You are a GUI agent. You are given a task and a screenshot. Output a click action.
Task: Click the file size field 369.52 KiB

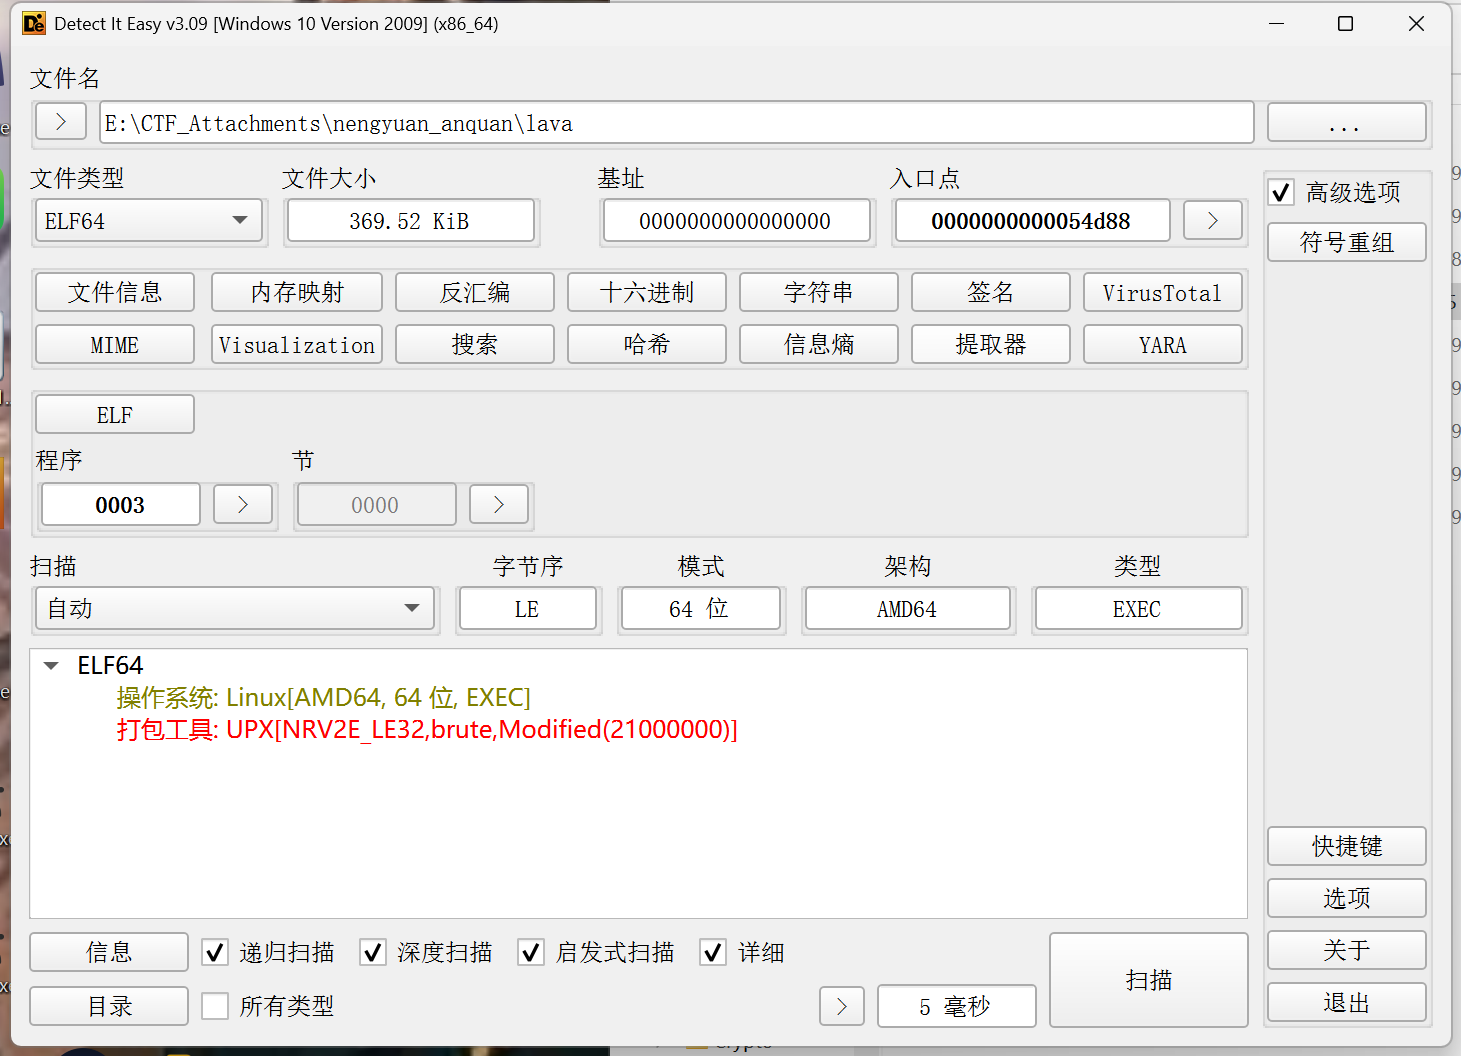coord(411,220)
